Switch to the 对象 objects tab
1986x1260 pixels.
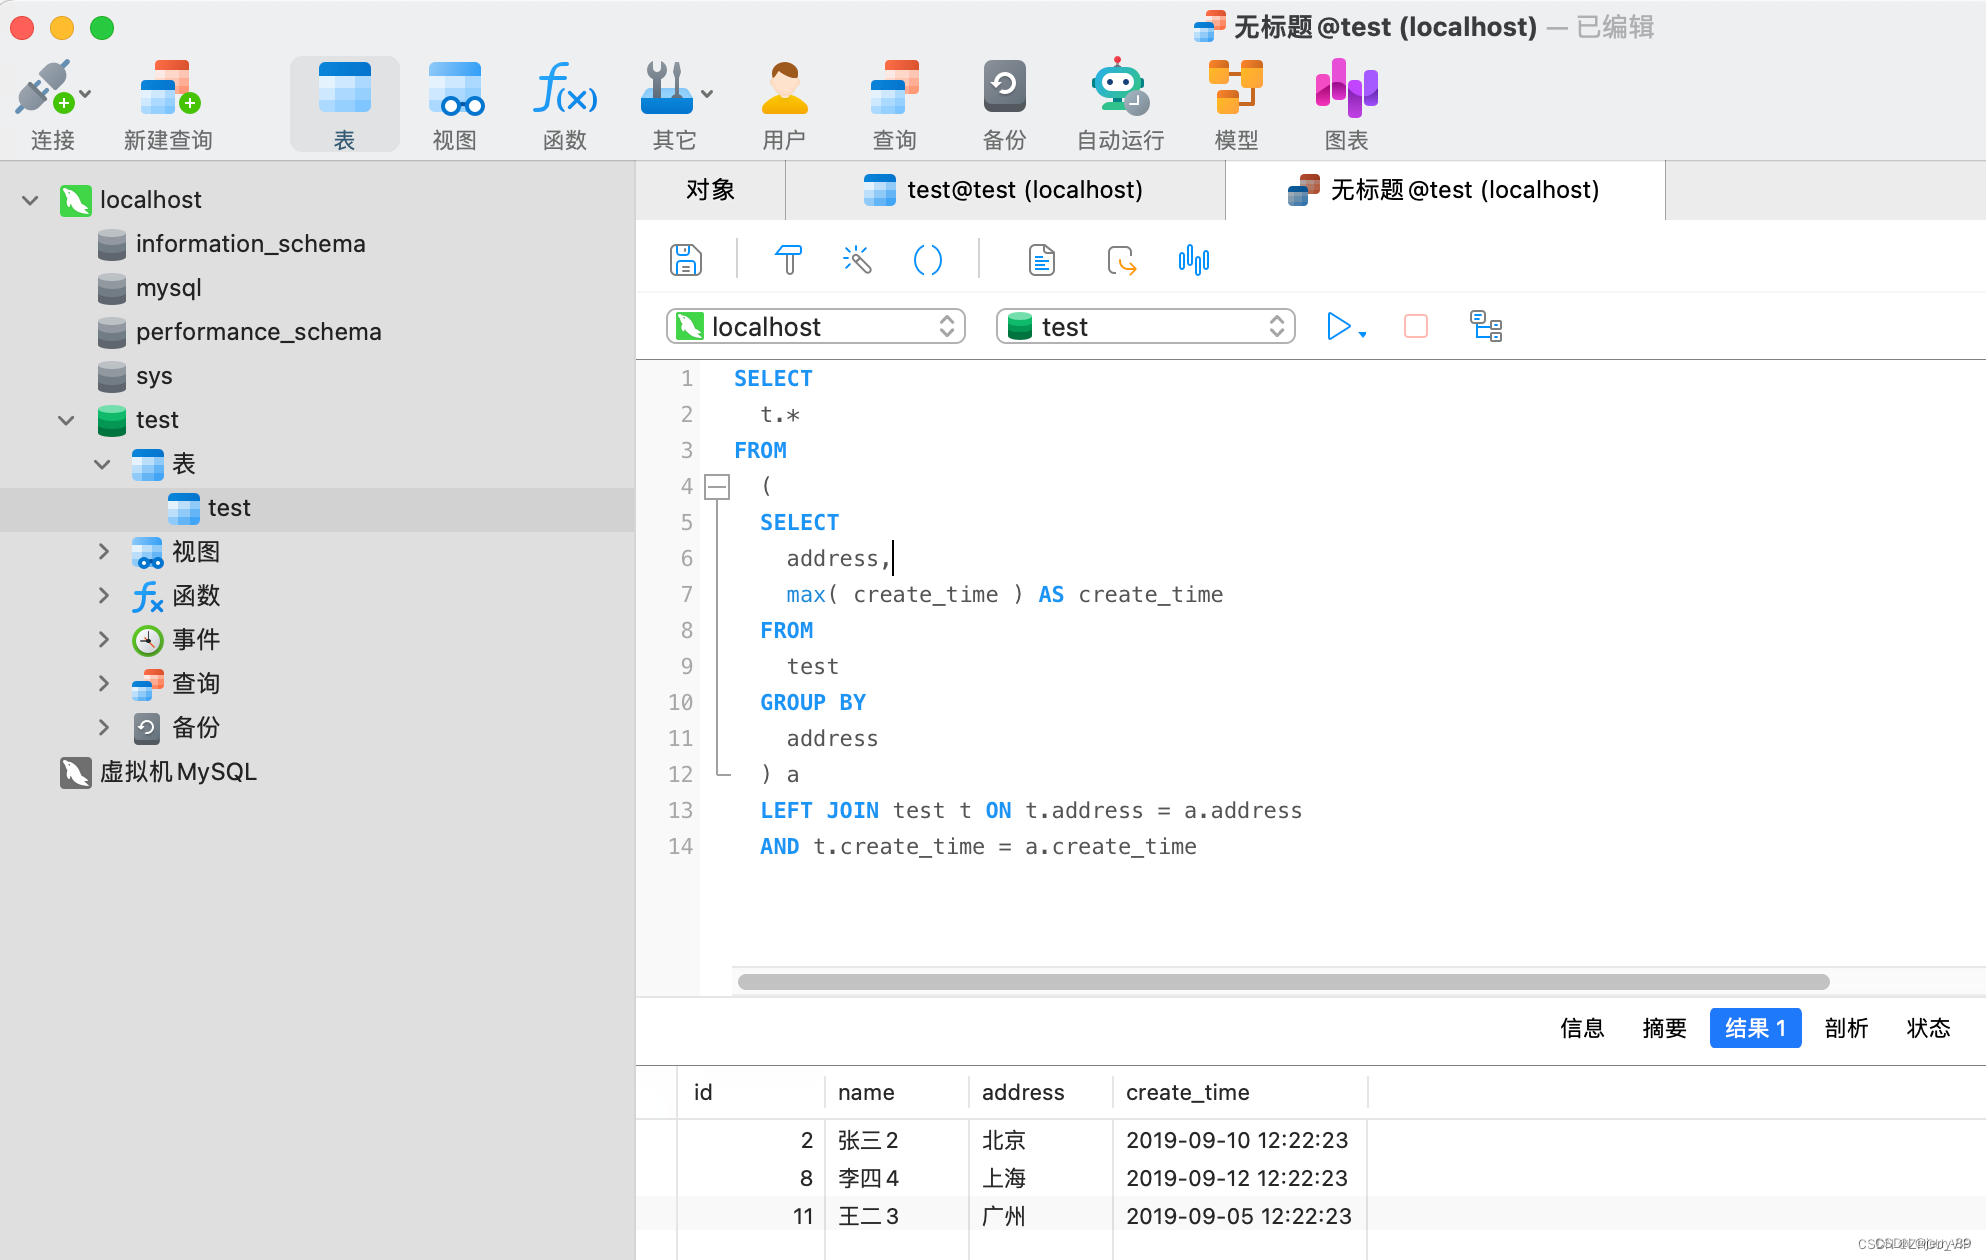click(710, 190)
